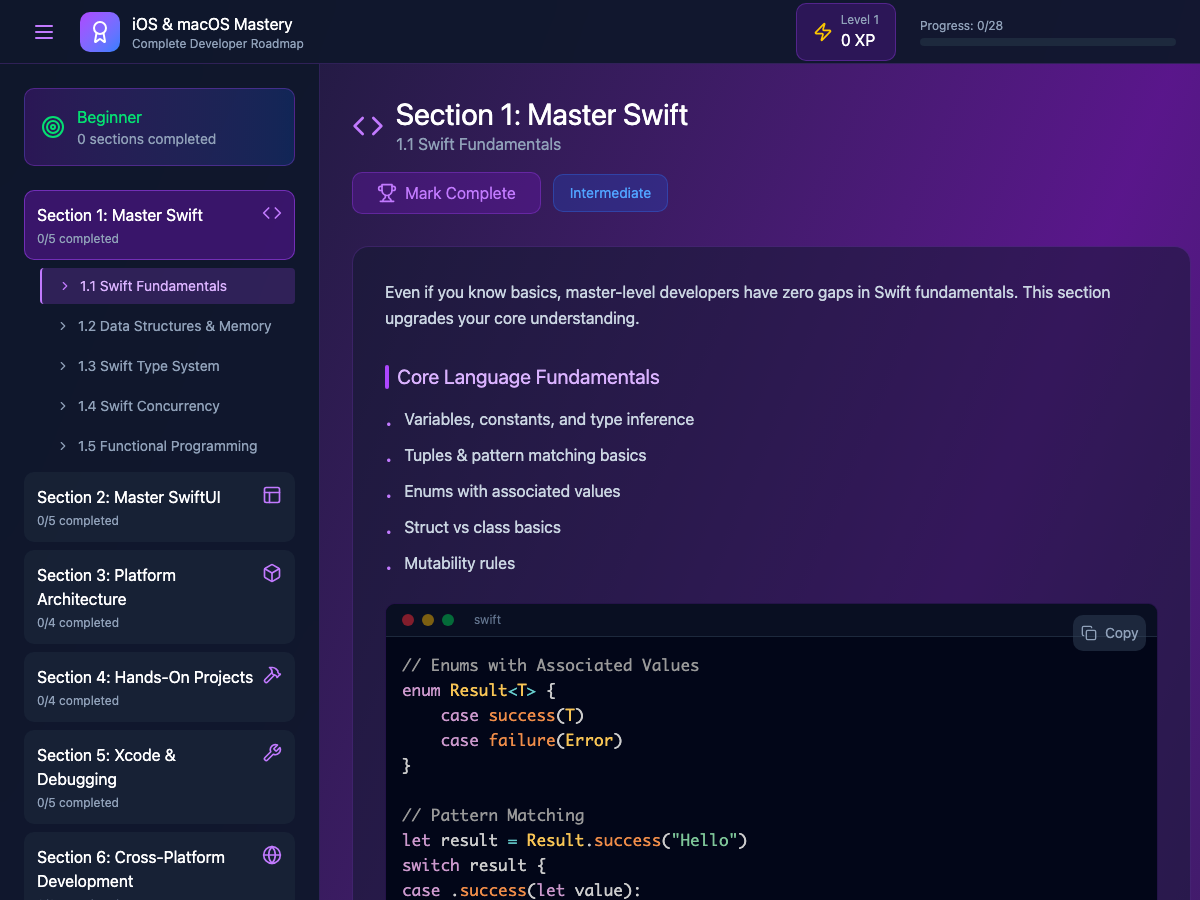Click '0 sections completed' text
This screenshot has height=900, width=1200.
(x=146, y=139)
